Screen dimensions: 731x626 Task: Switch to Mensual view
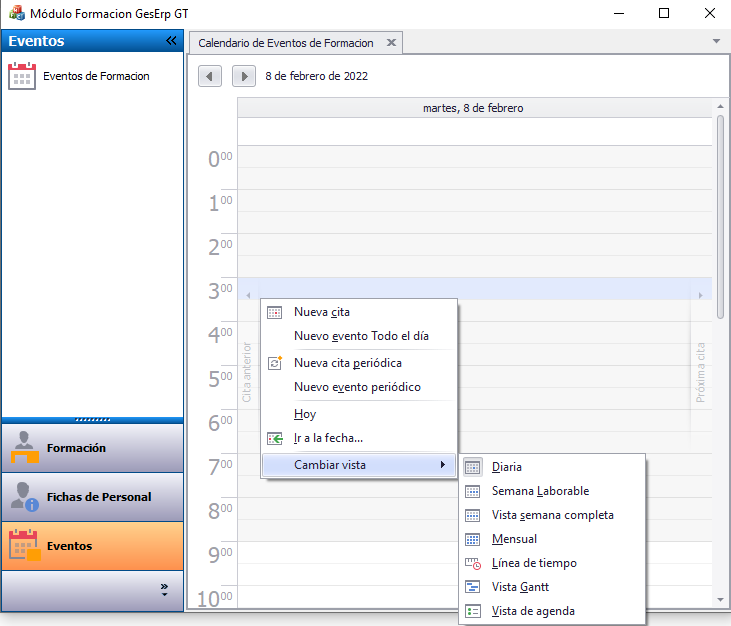[x=552, y=539]
